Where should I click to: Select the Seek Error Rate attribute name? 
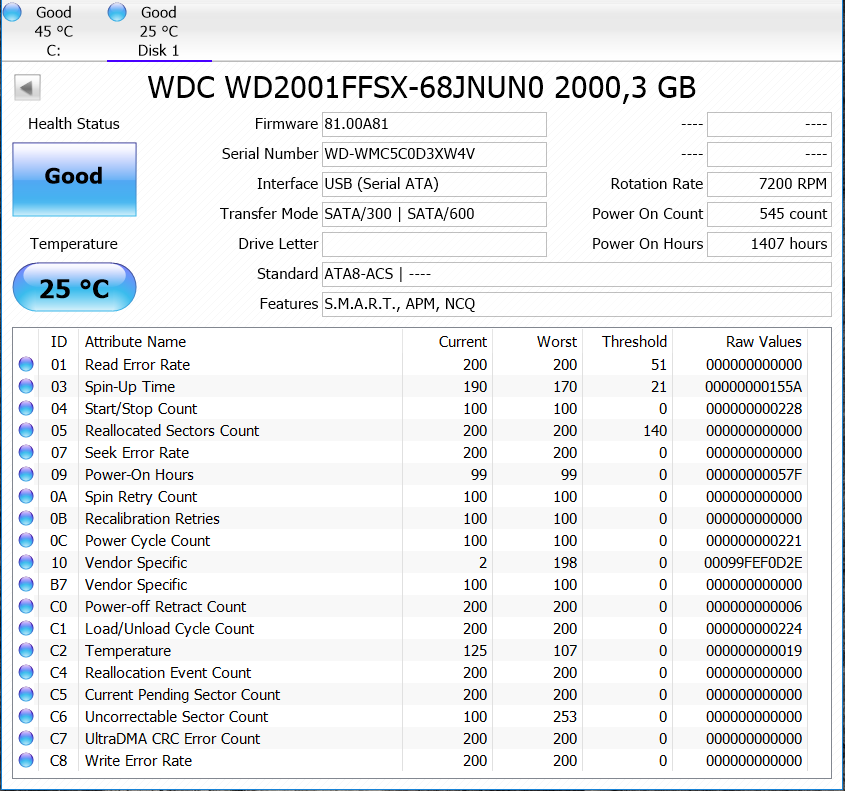(137, 453)
